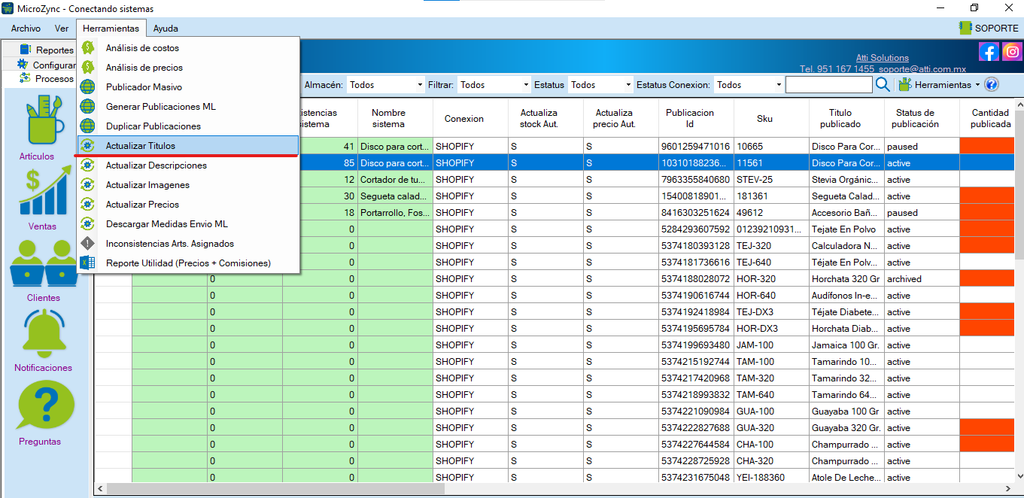Click the horizontal scrollbar thumb

(x=276, y=488)
